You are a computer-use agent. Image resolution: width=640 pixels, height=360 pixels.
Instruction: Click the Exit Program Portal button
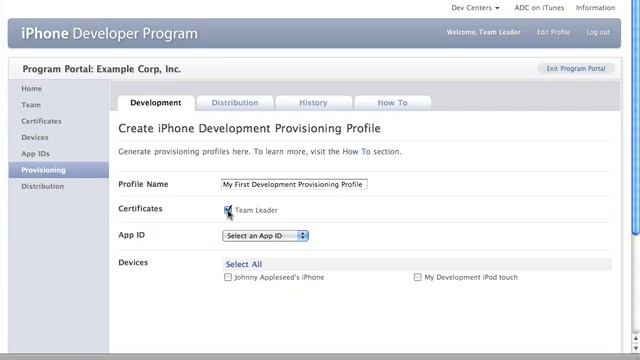[x=576, y=69]
